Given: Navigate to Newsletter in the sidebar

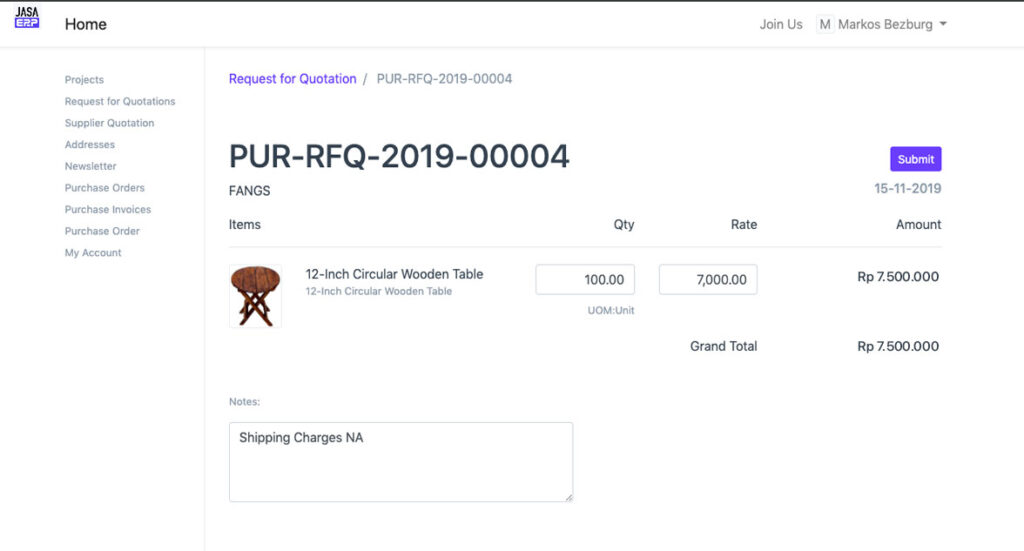Looking at the screenshot, I should [91, 166].
